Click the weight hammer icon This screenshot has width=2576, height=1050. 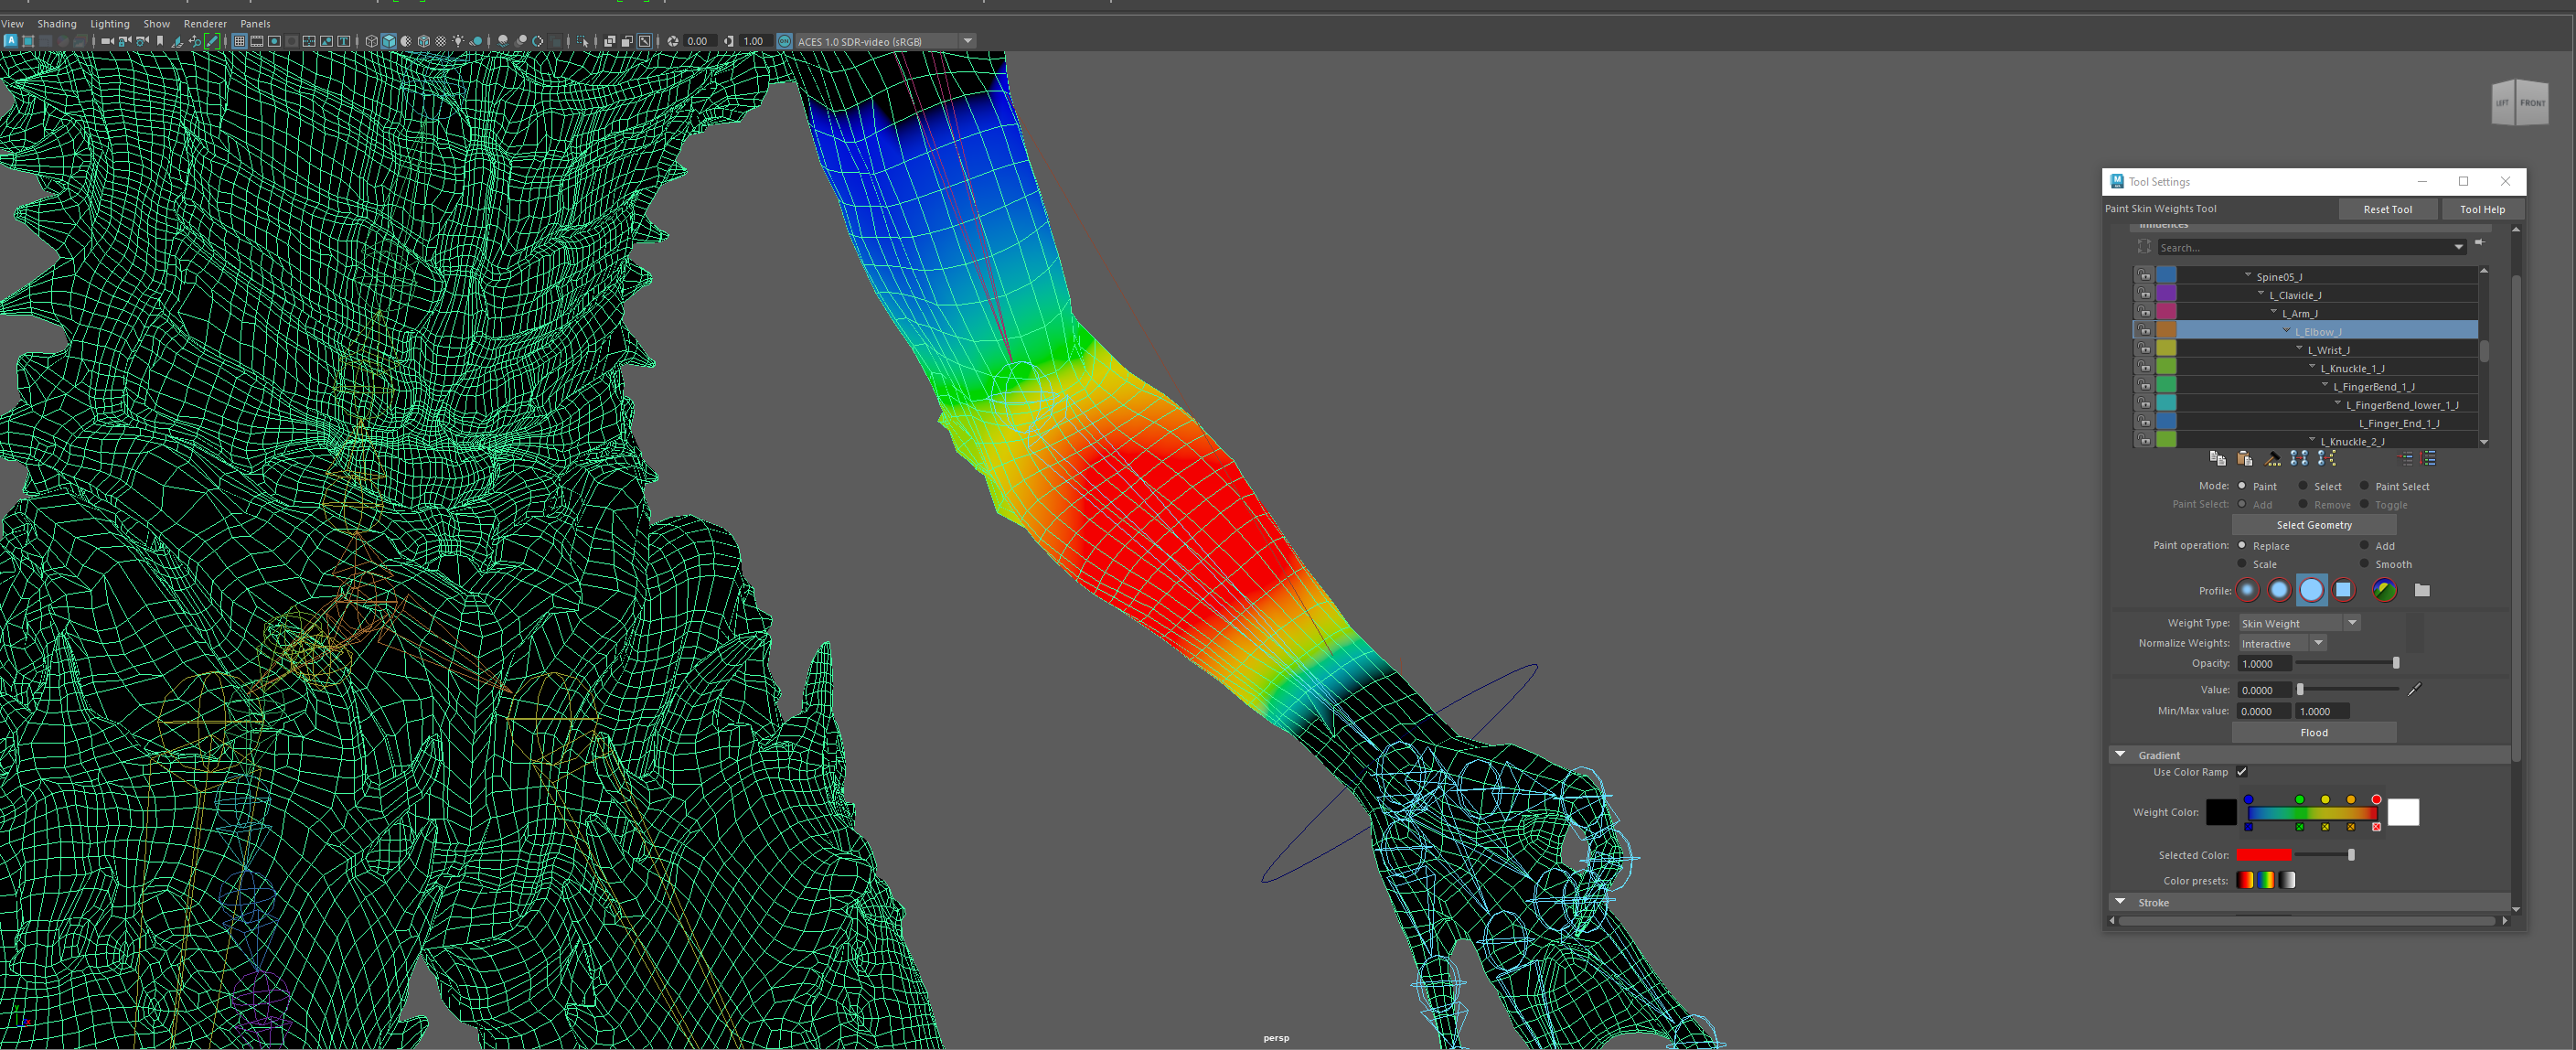coord(2273,458)
